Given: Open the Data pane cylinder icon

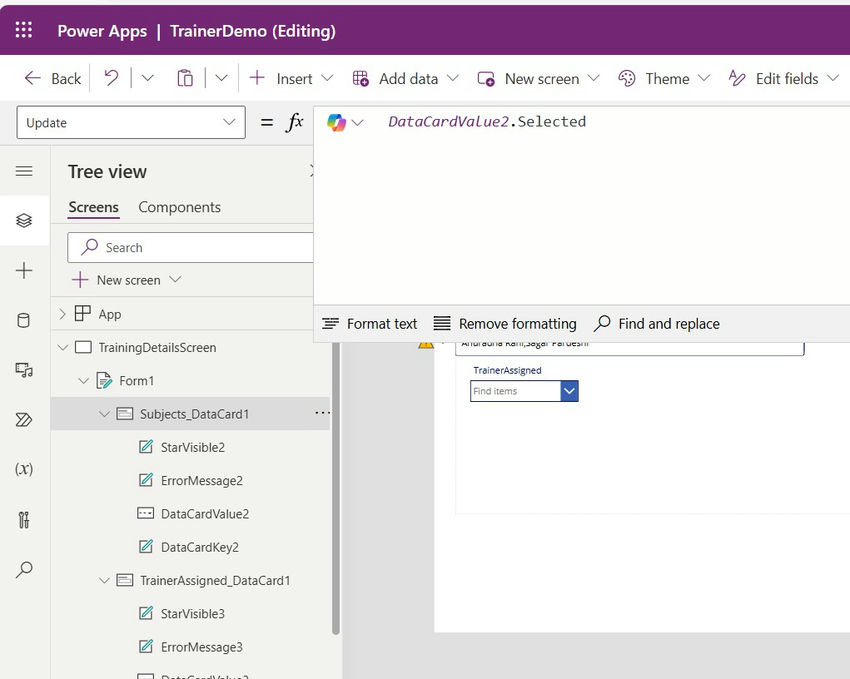Looking at the screenshot, I should [x=24, y=321].
